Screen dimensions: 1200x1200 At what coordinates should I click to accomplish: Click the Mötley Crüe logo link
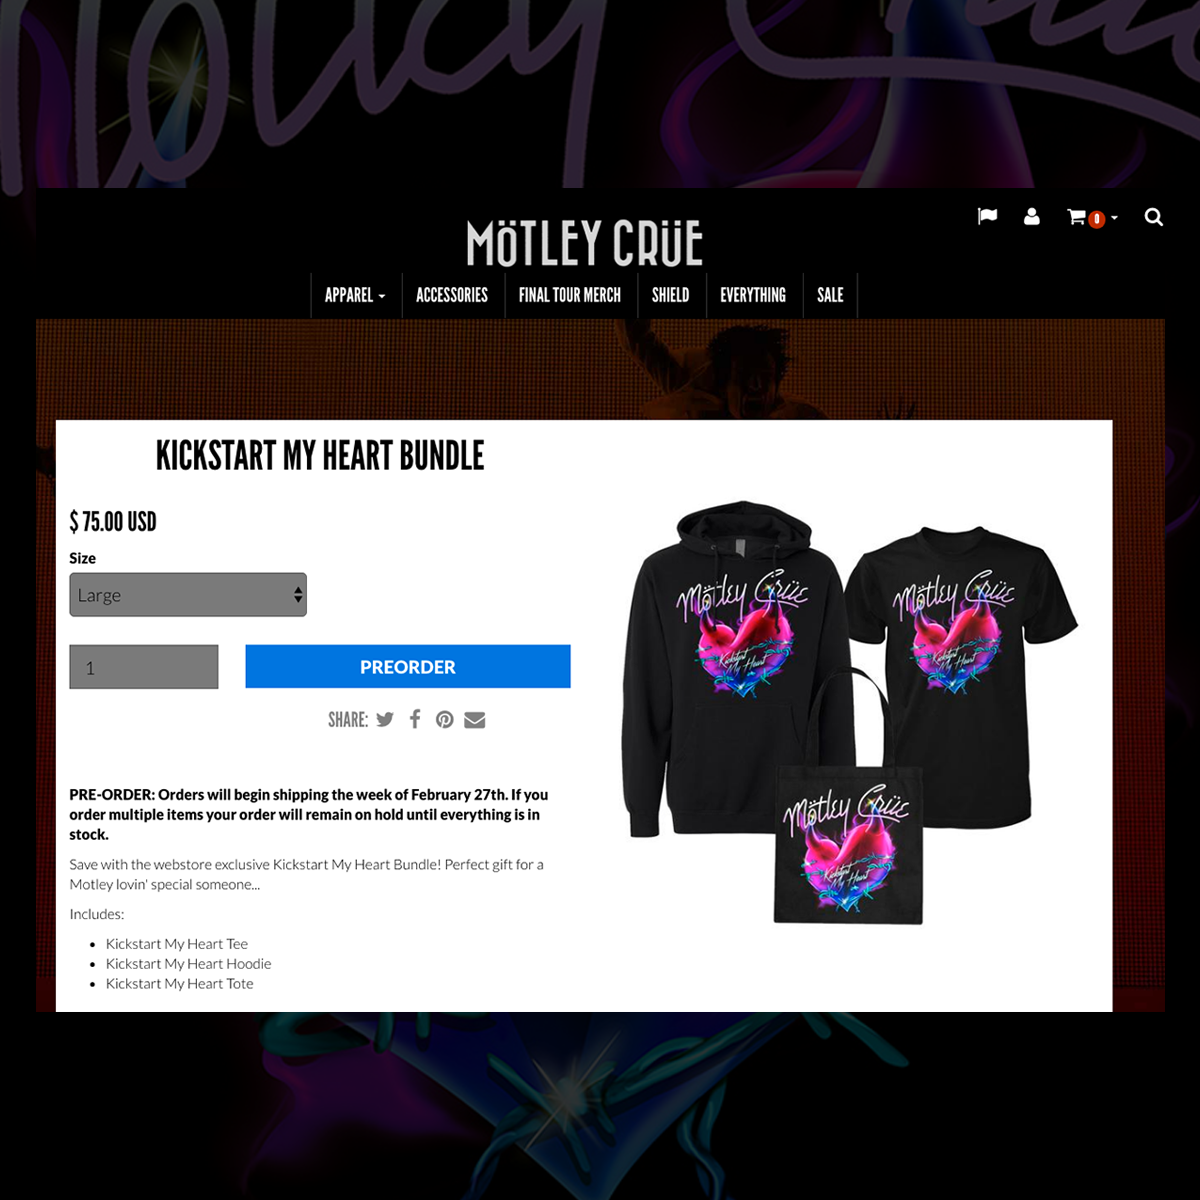tap(585, 244)
